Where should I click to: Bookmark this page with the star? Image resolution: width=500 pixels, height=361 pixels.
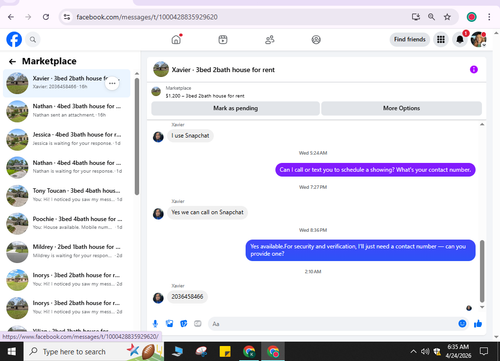coord(447,17)
